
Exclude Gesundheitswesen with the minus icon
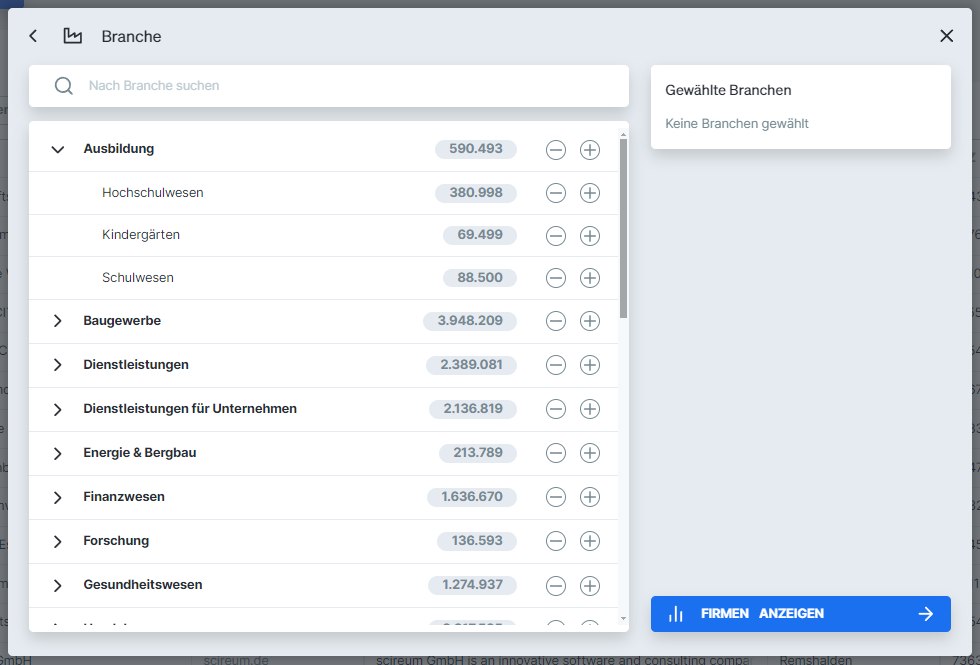[556, 586]
